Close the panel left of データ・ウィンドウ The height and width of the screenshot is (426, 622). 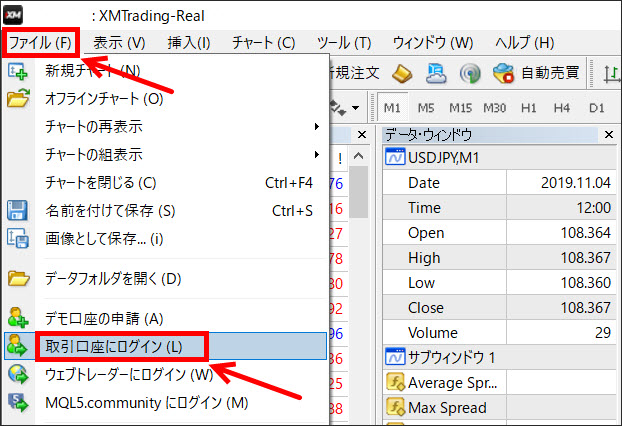pos(362,135)
